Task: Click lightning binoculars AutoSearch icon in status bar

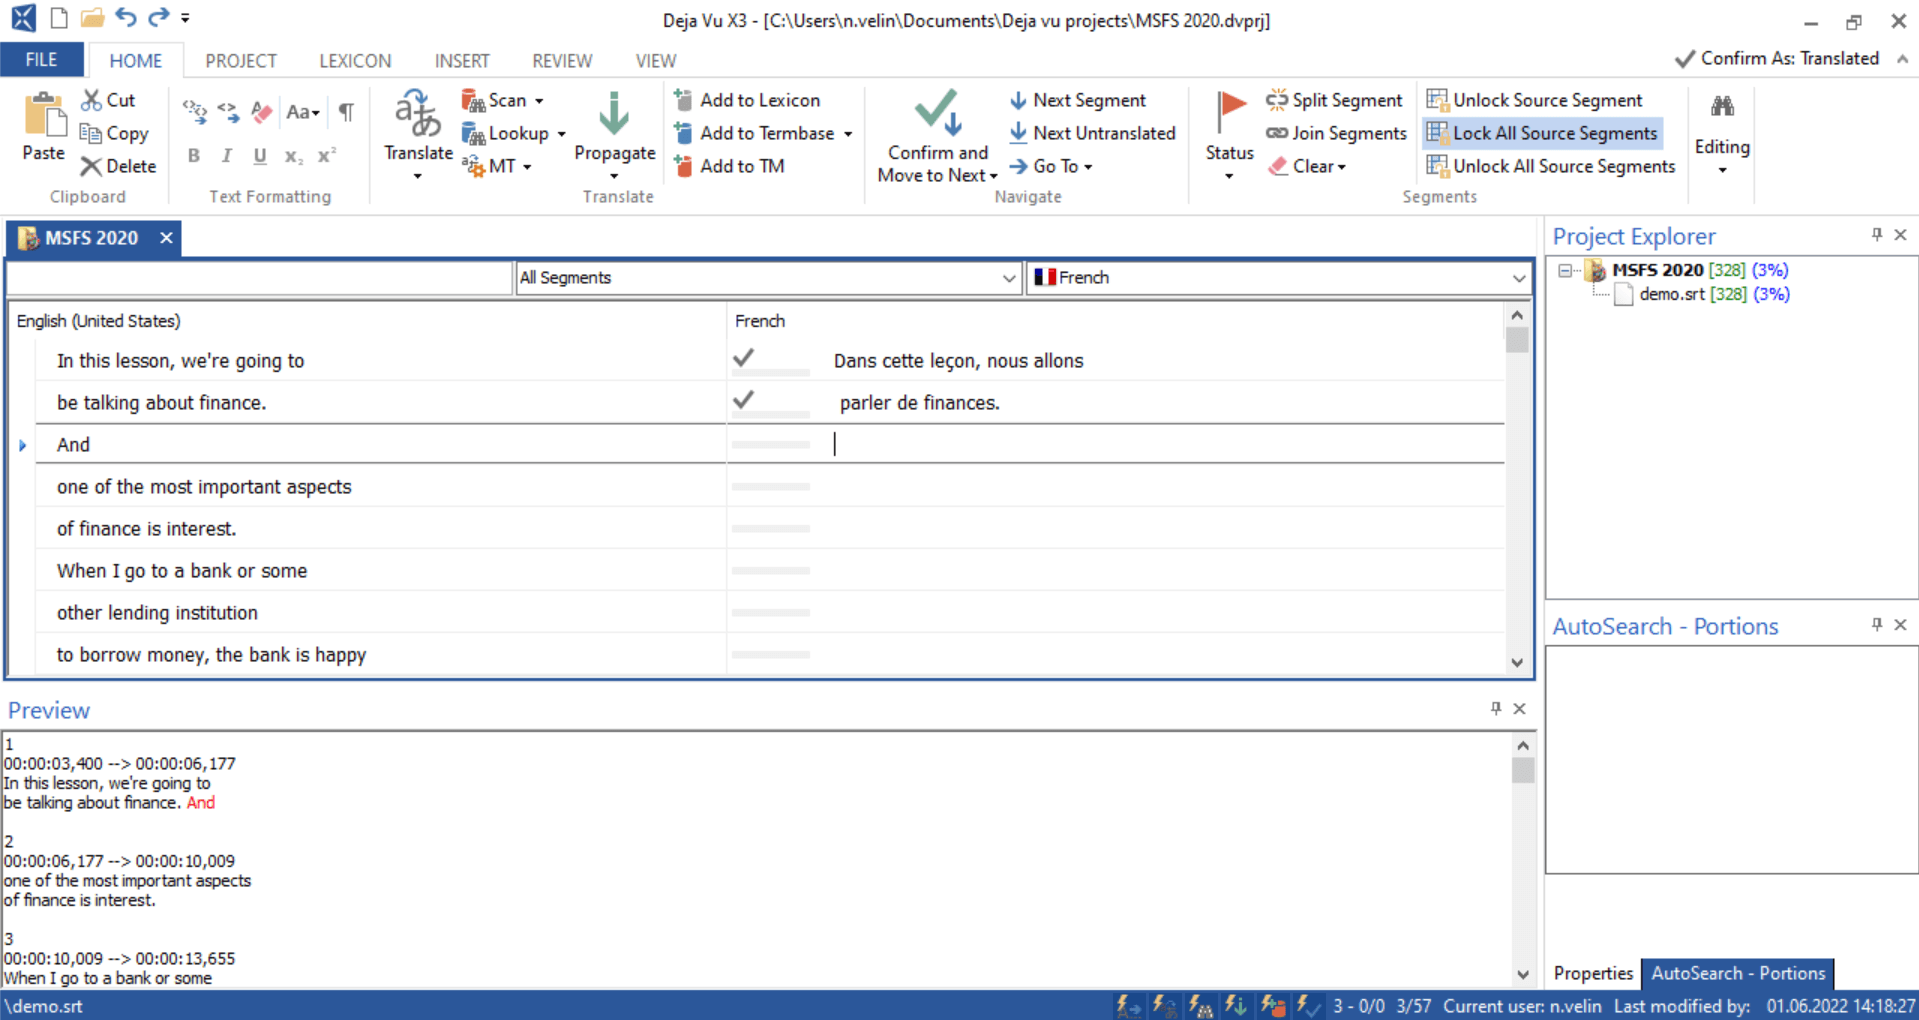Action: tap(1200, 1006)
